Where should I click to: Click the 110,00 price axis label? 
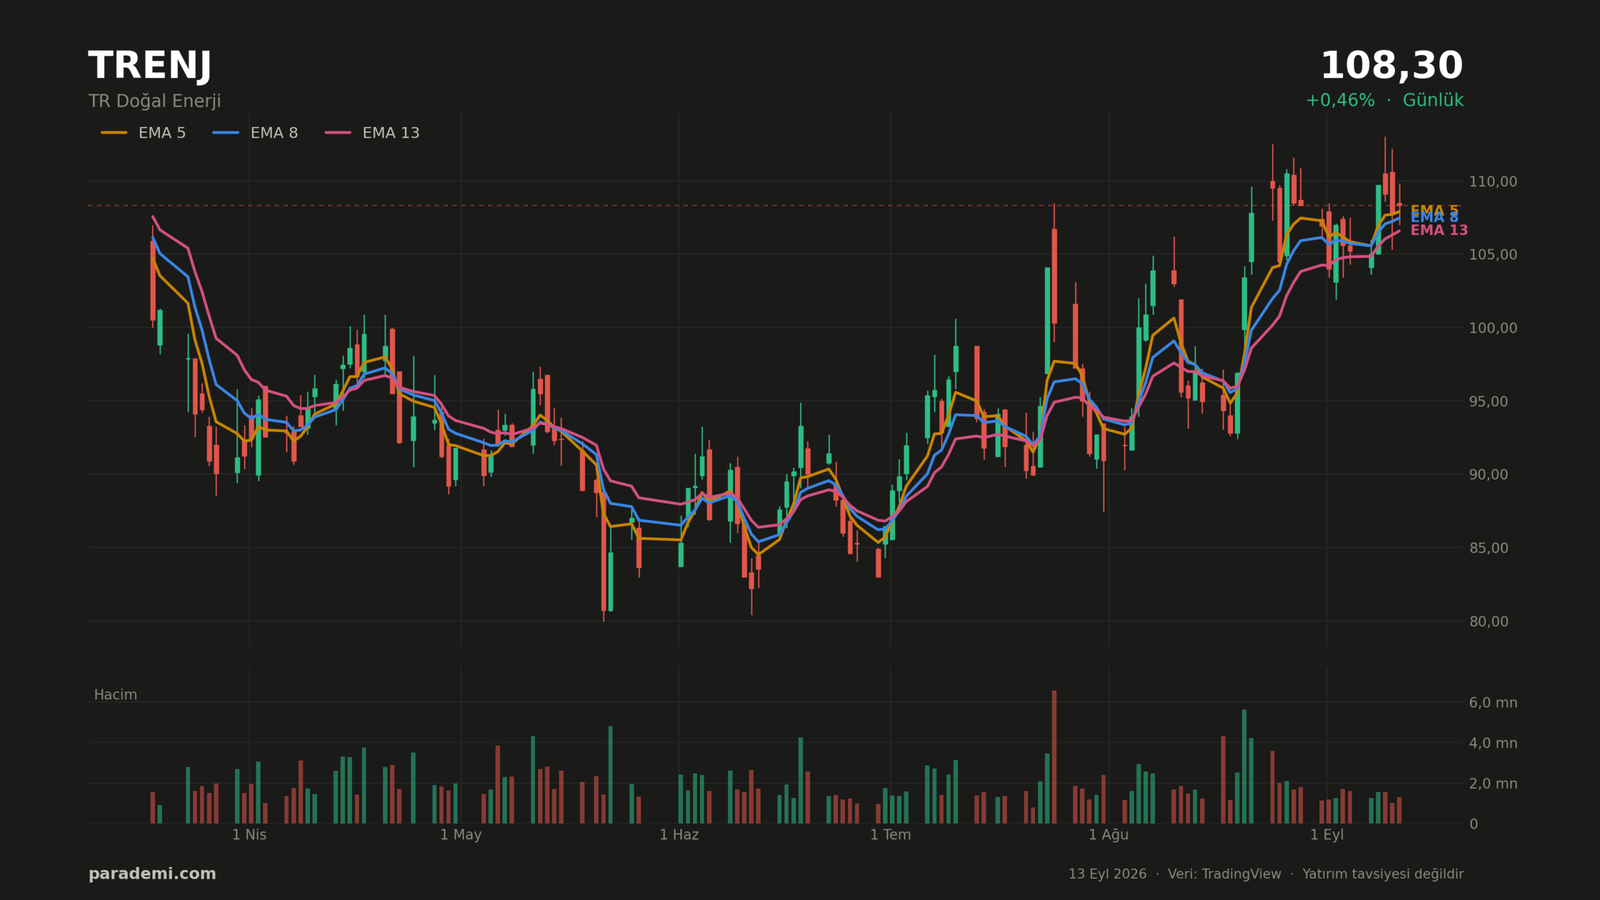[x=1493, y=182]
